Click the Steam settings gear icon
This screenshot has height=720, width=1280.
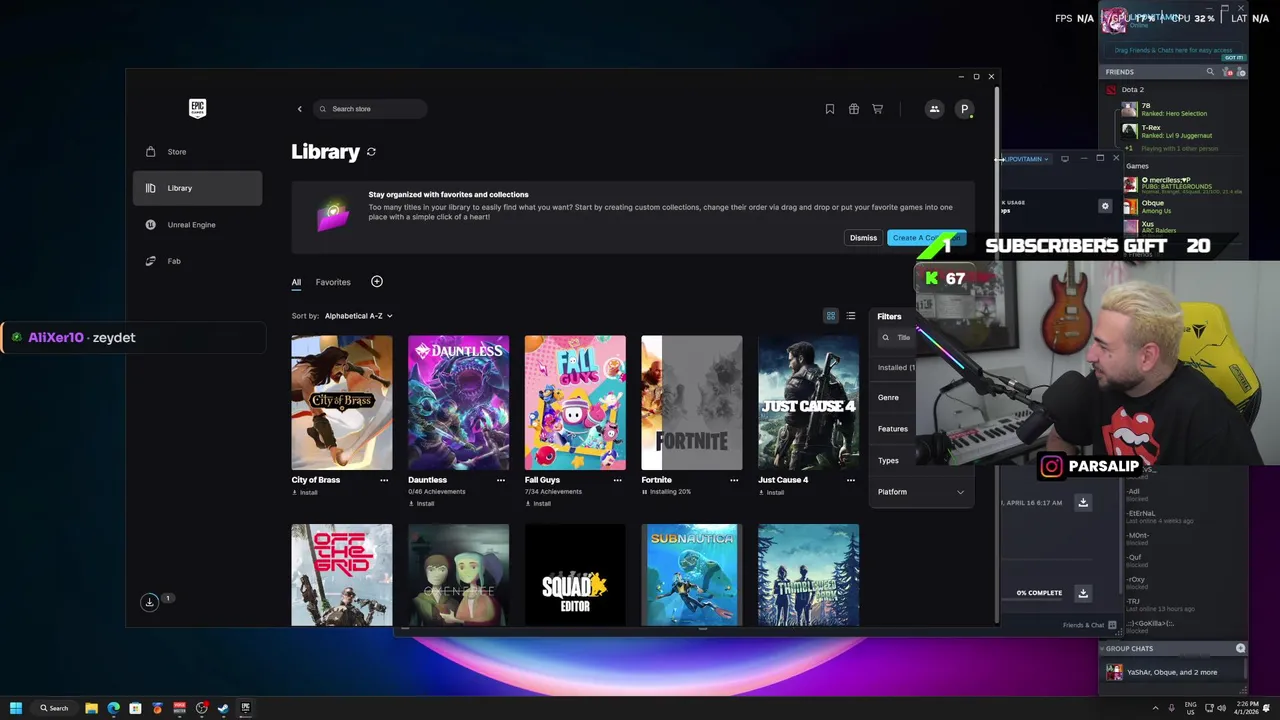pos(1105,206)
